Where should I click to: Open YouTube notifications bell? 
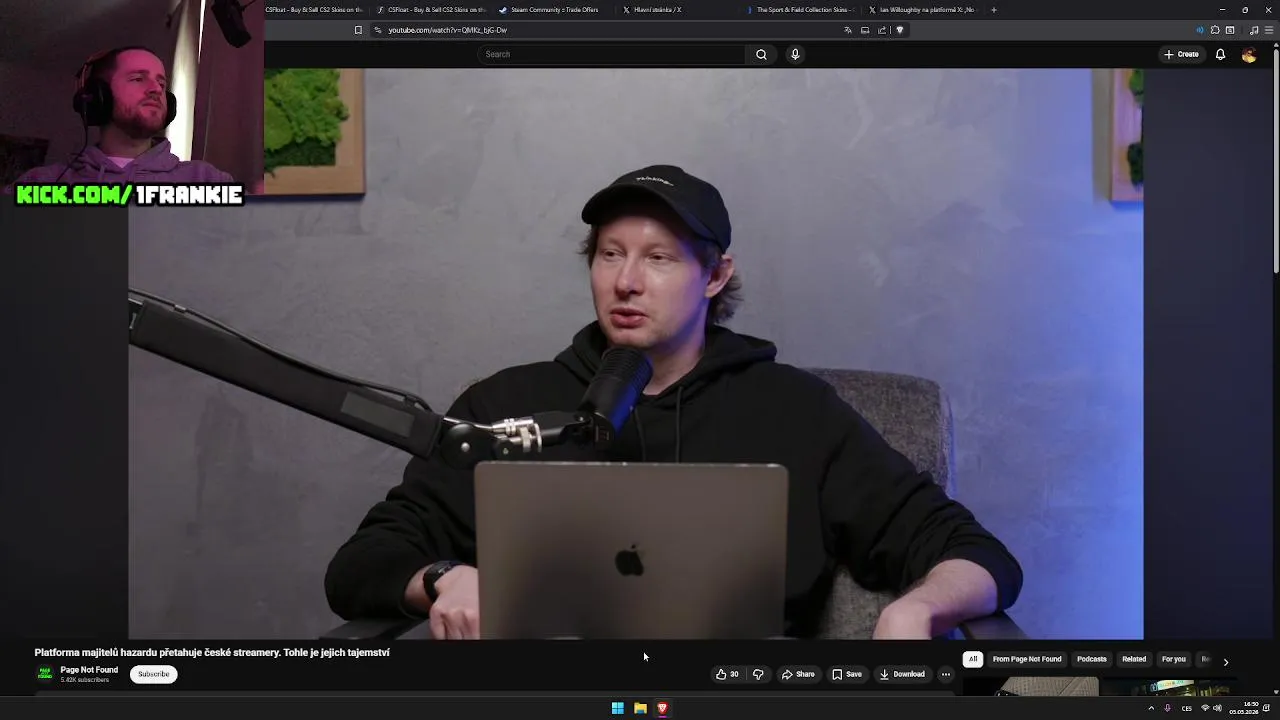coord(1220,54)
